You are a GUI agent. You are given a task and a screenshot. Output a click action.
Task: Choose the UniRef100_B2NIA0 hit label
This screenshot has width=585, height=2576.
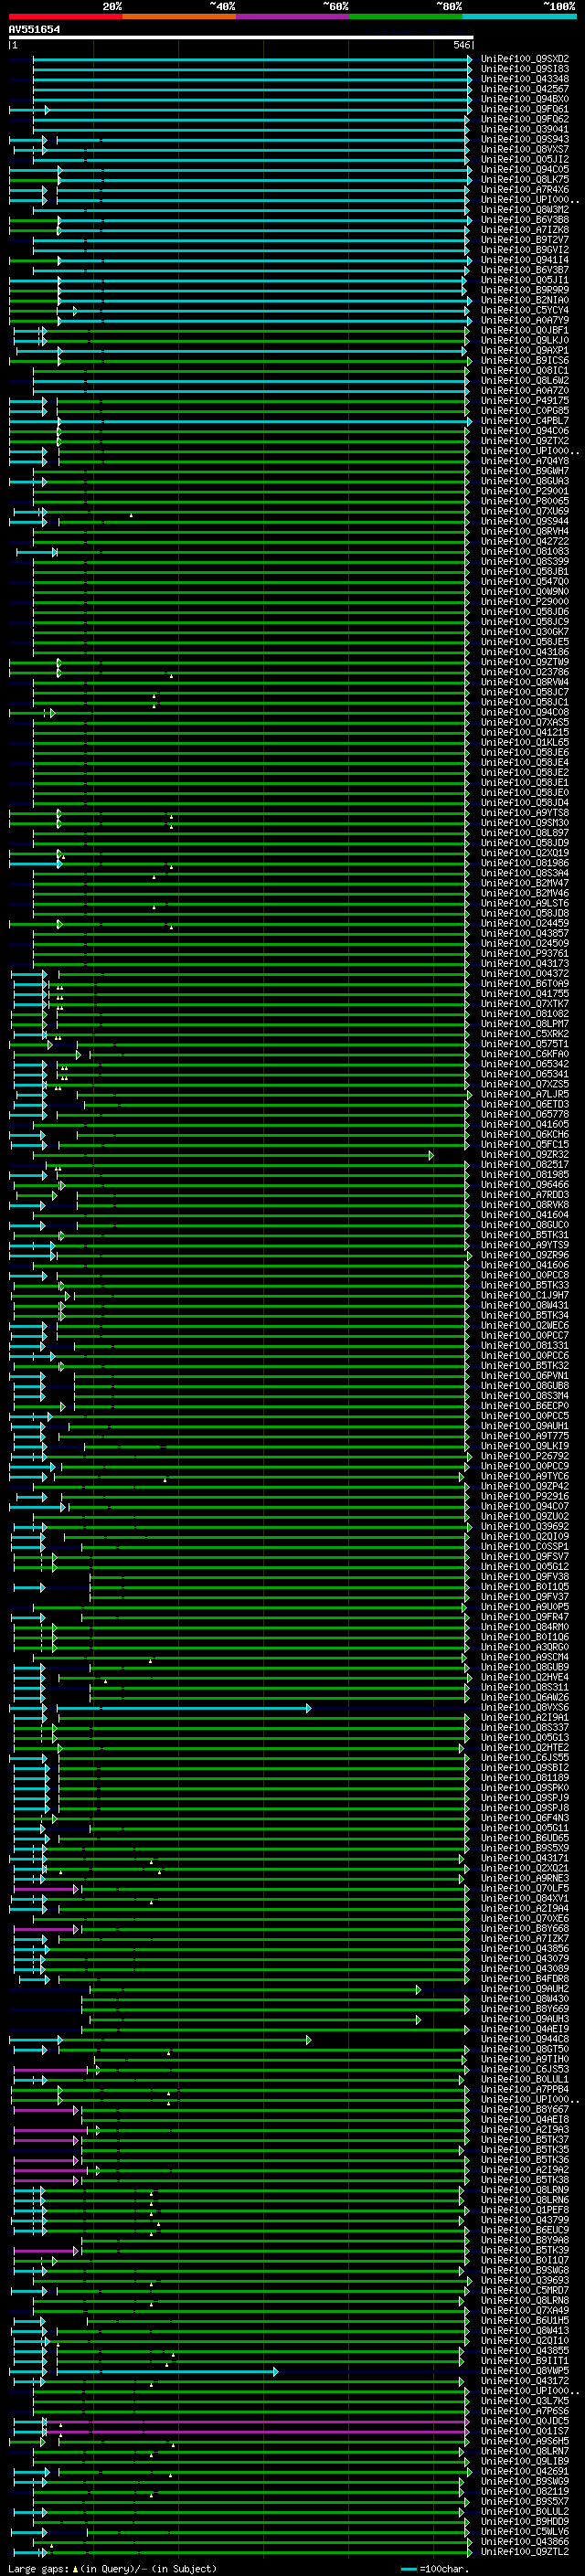tap(525, 300)
